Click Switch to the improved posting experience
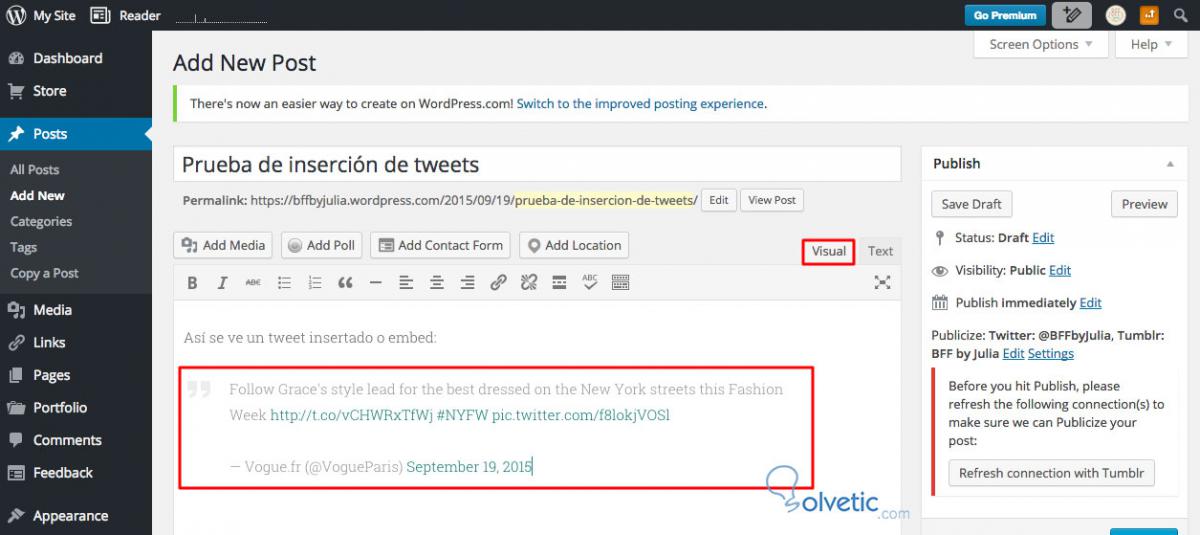The image size is (1200, 535). point(640,103)
